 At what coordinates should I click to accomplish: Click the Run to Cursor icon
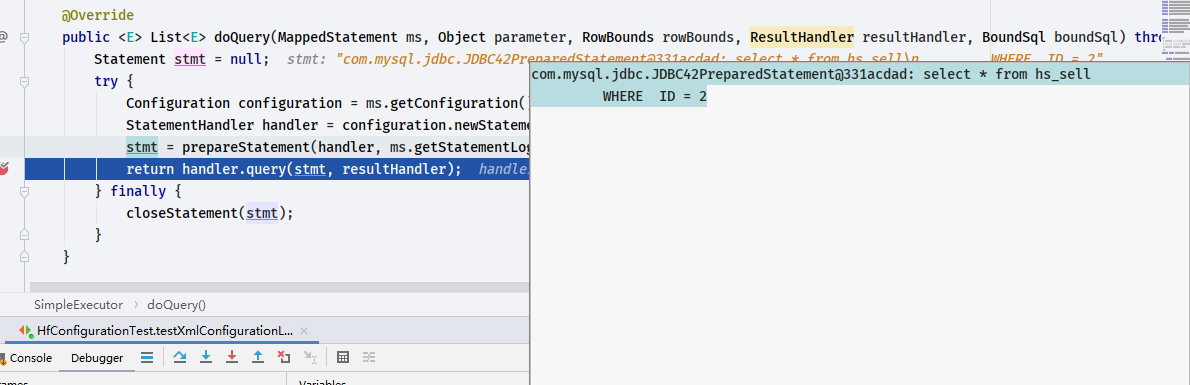310,357
